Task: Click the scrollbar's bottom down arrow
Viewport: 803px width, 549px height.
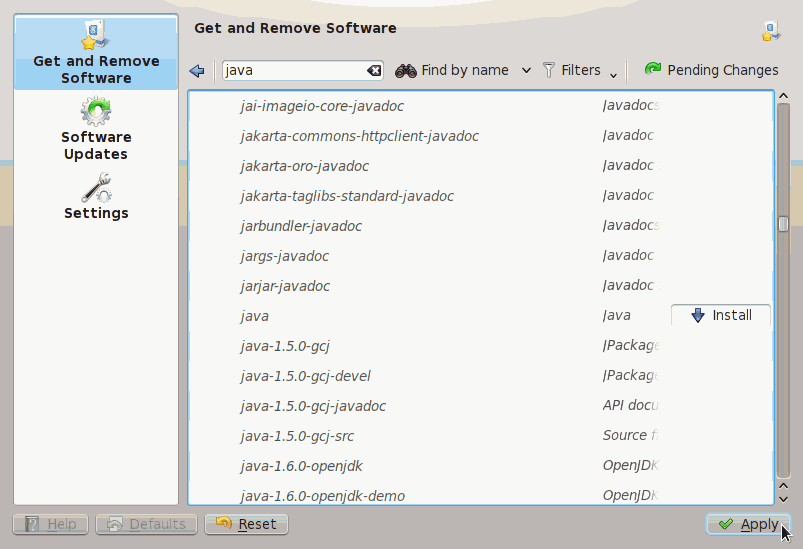Action: point(783,499)
